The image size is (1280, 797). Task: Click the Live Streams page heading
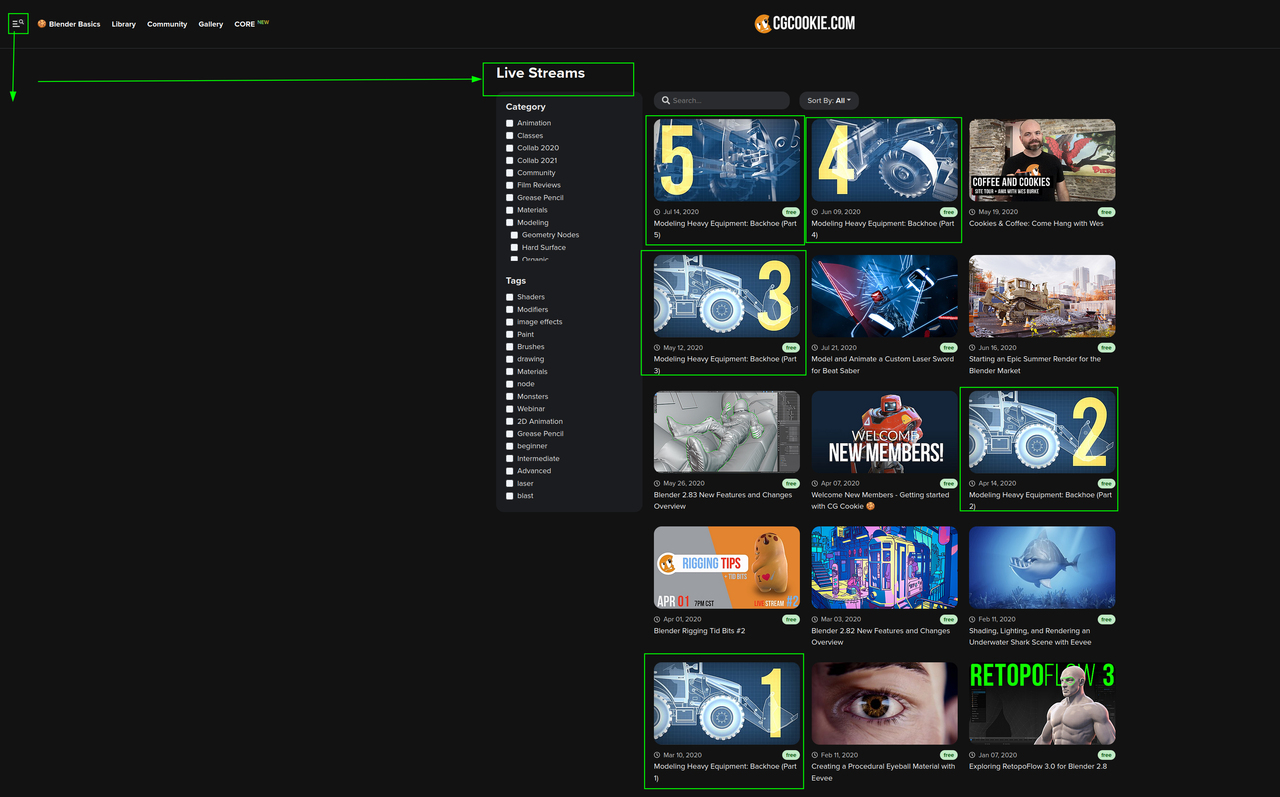click(541, 73)
